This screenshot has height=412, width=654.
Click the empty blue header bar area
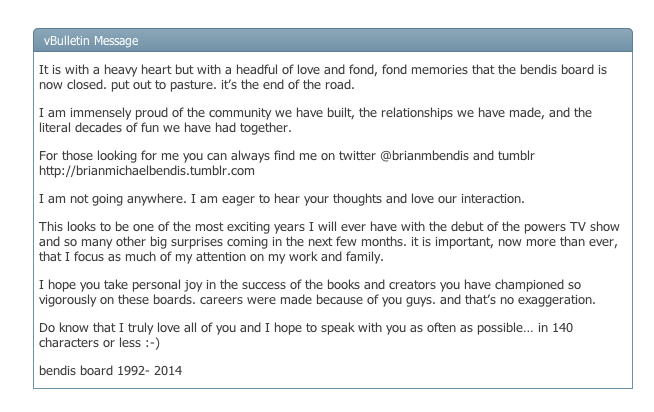384,41
